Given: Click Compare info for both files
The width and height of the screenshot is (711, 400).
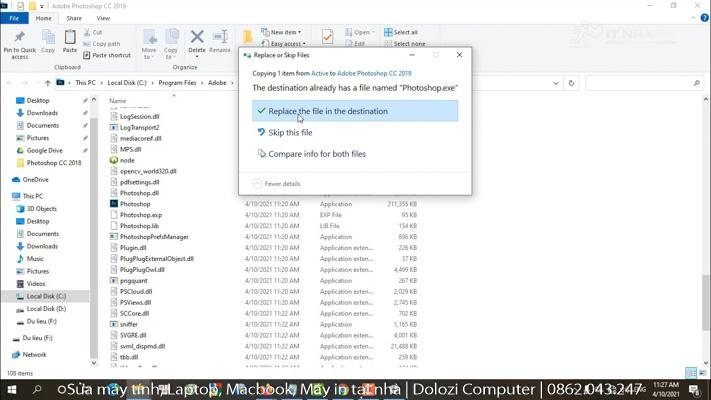Looking at the screenshot, I should [x=316, y=154].
